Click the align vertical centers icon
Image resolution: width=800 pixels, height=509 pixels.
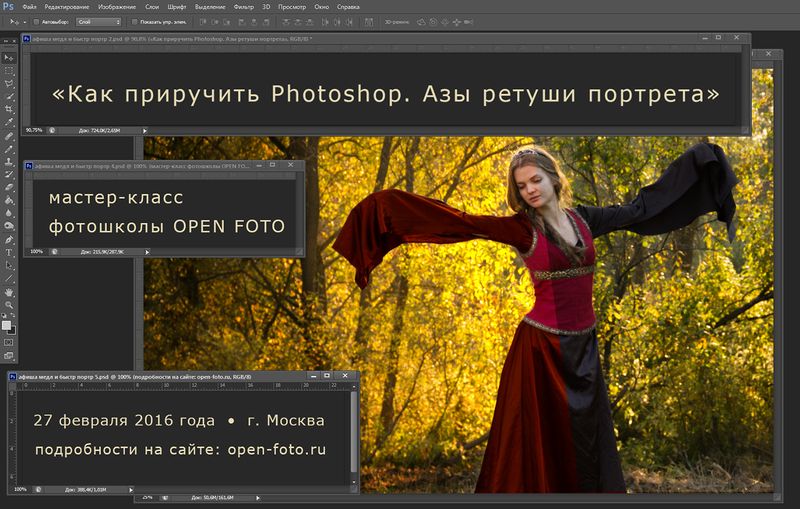(215, 22)
